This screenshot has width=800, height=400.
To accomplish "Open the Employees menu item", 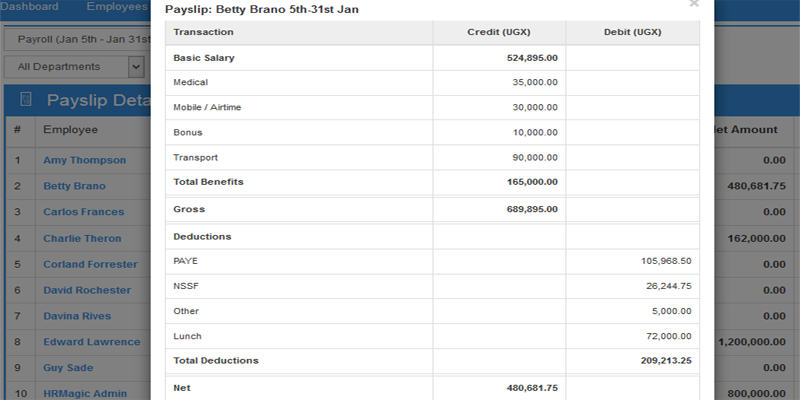I will 117,7.
